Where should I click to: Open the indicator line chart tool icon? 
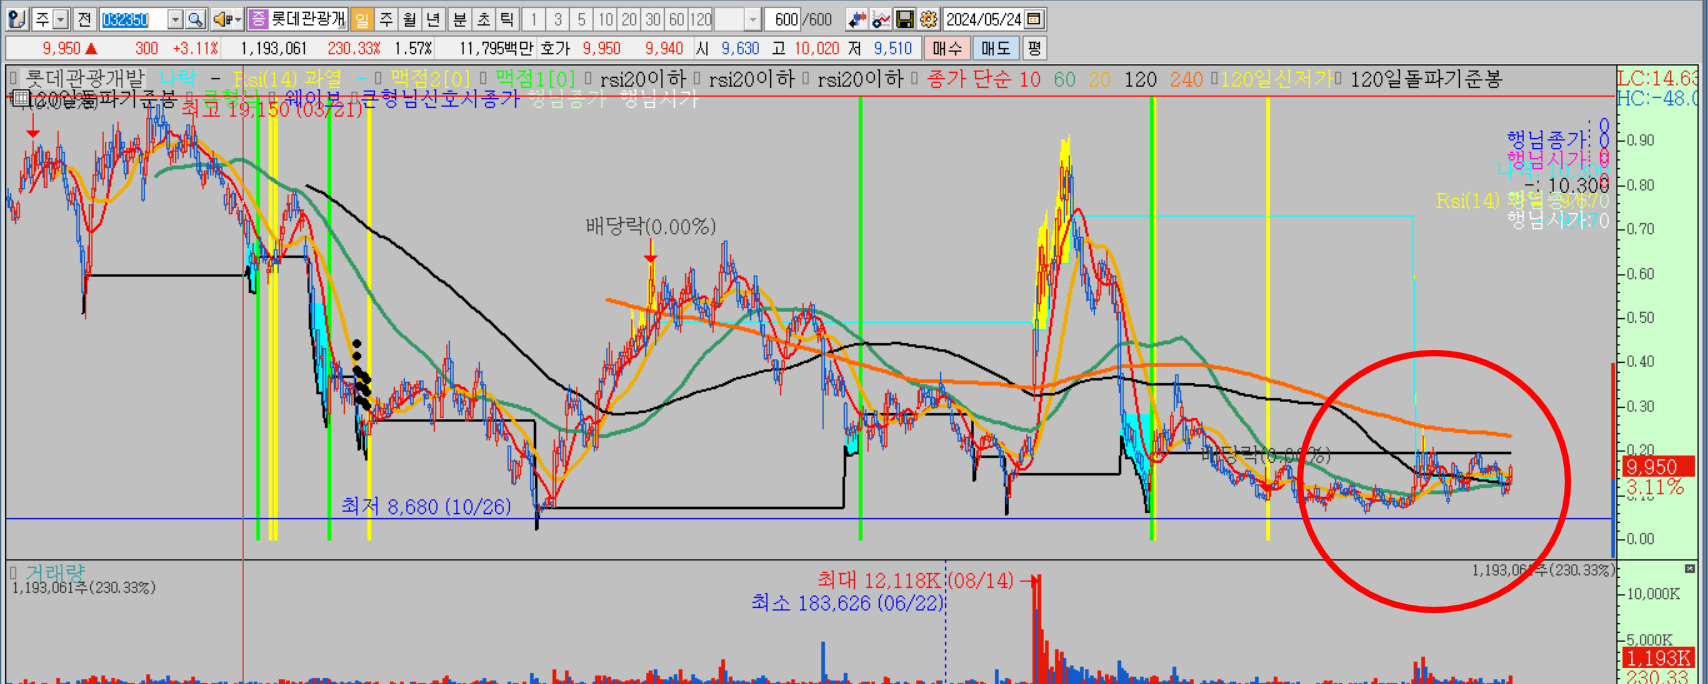[881, 19]
